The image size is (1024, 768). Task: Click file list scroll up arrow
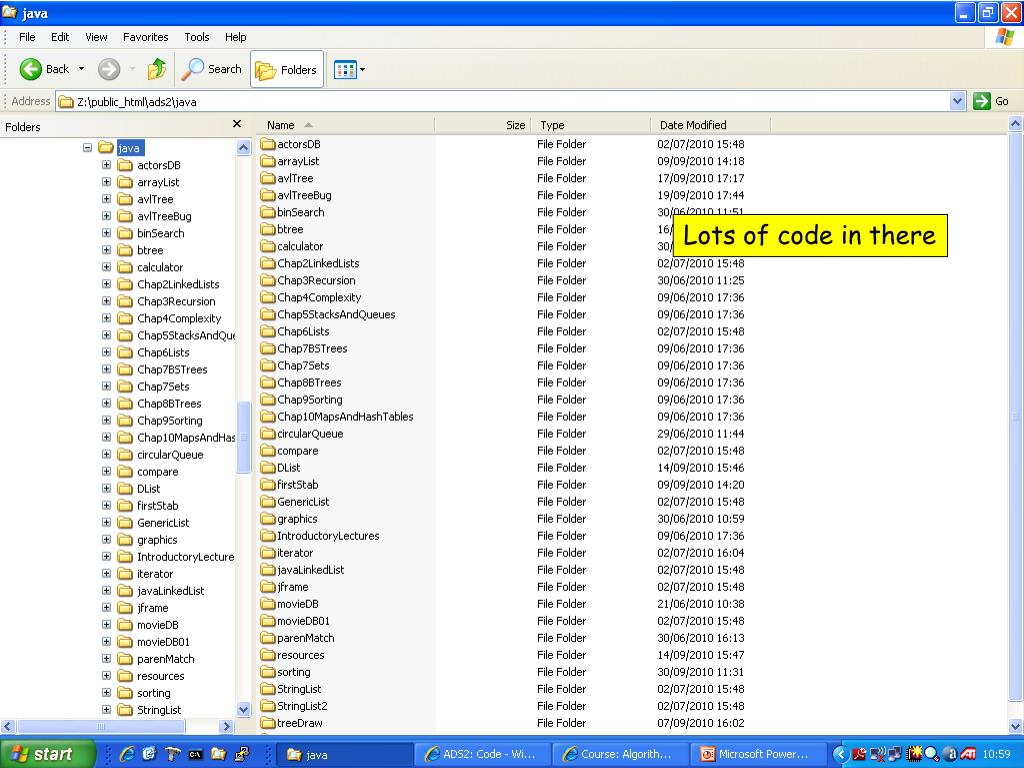[1016, 123]
